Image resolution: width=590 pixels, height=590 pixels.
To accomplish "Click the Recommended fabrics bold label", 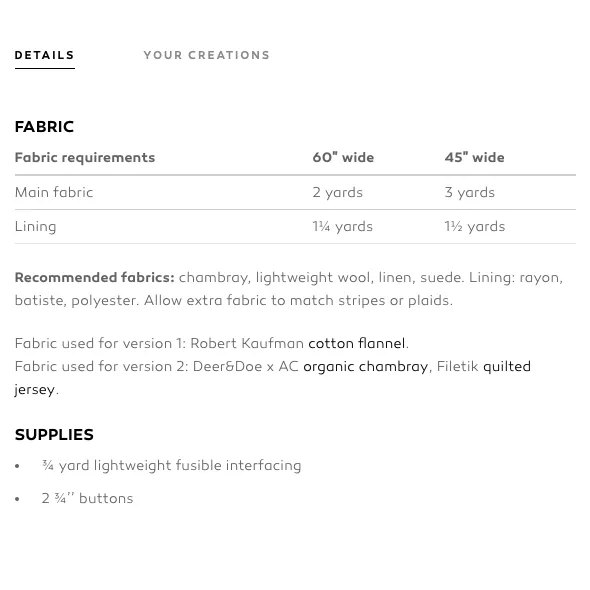I will [95, 278].
